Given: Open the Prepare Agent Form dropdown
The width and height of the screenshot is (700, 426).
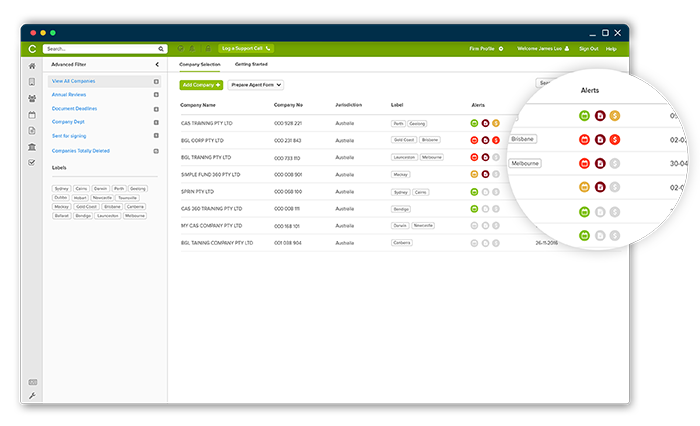Looking at the screenshot, I should point(256,85).
